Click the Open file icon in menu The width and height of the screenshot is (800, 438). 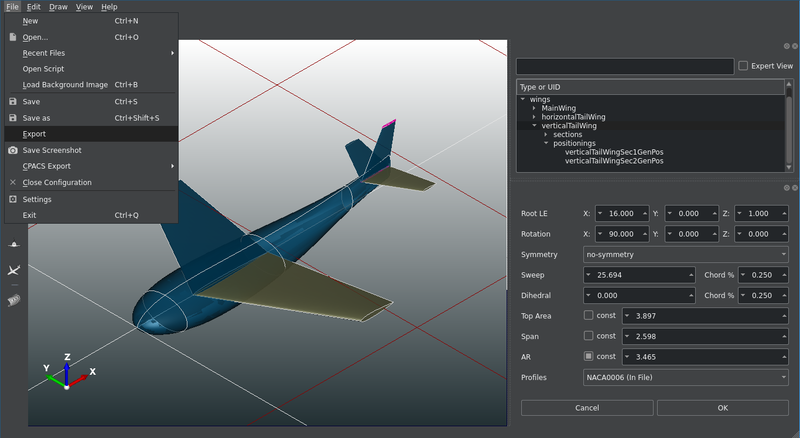[12, 37]
